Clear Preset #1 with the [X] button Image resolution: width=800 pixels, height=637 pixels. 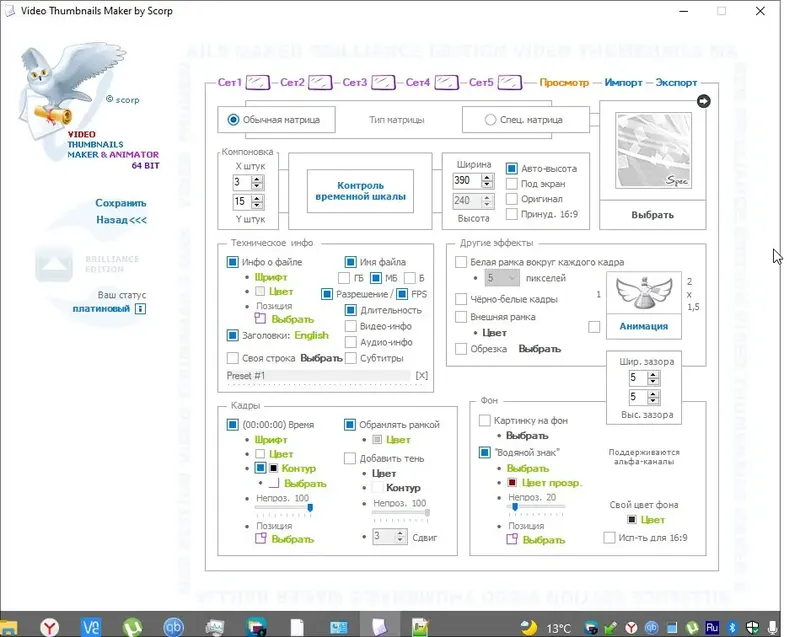[x=421, y=375]
